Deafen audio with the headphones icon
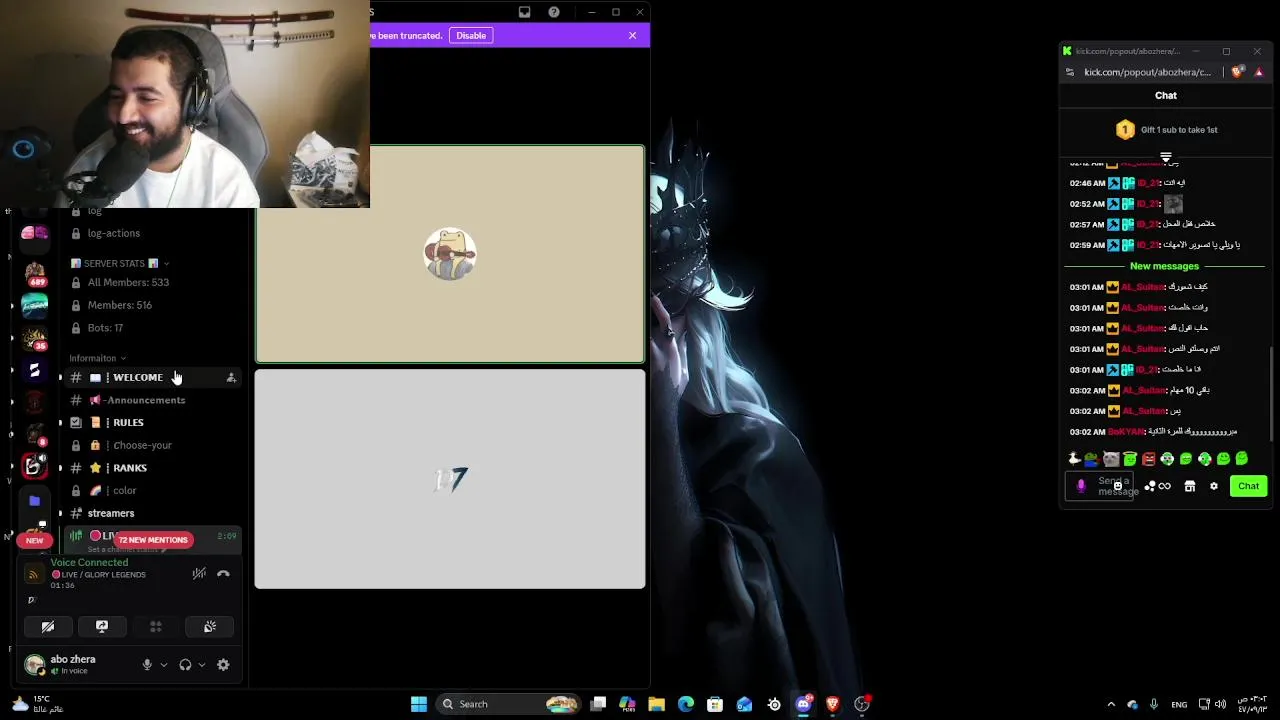 coord(185,665)
